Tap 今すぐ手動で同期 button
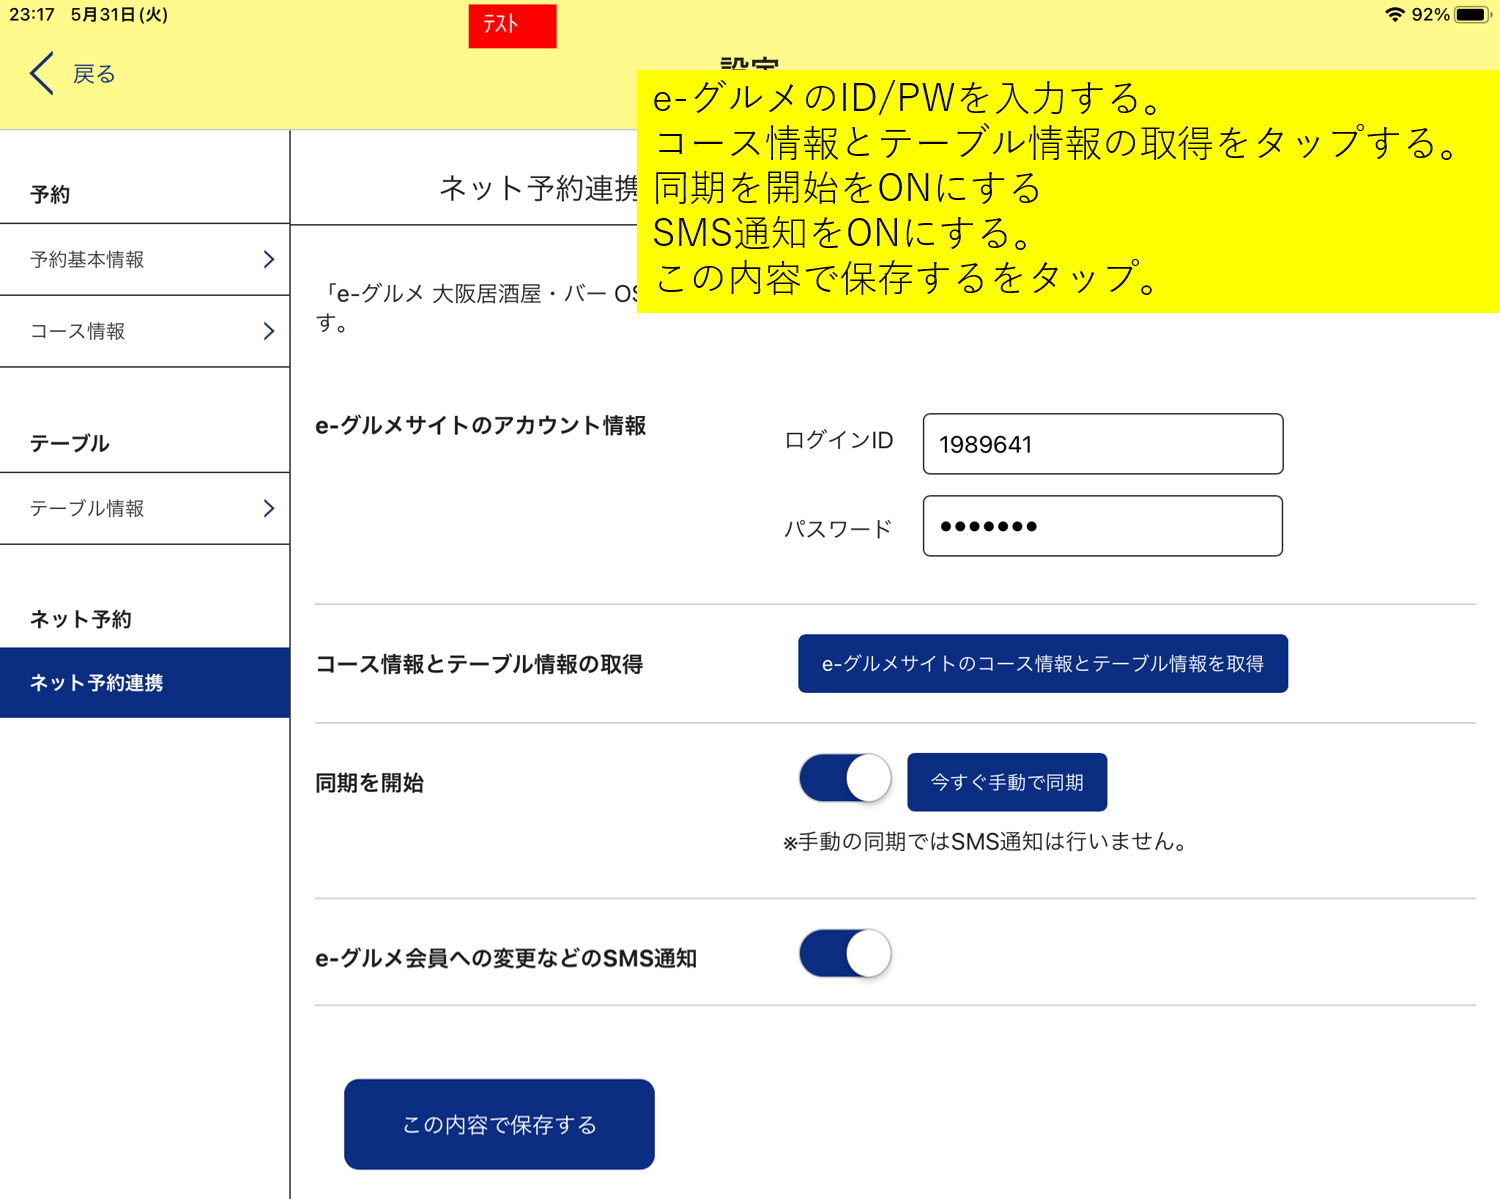Viewport: 1500px width, 1199px height. (x=1007, y=782)
